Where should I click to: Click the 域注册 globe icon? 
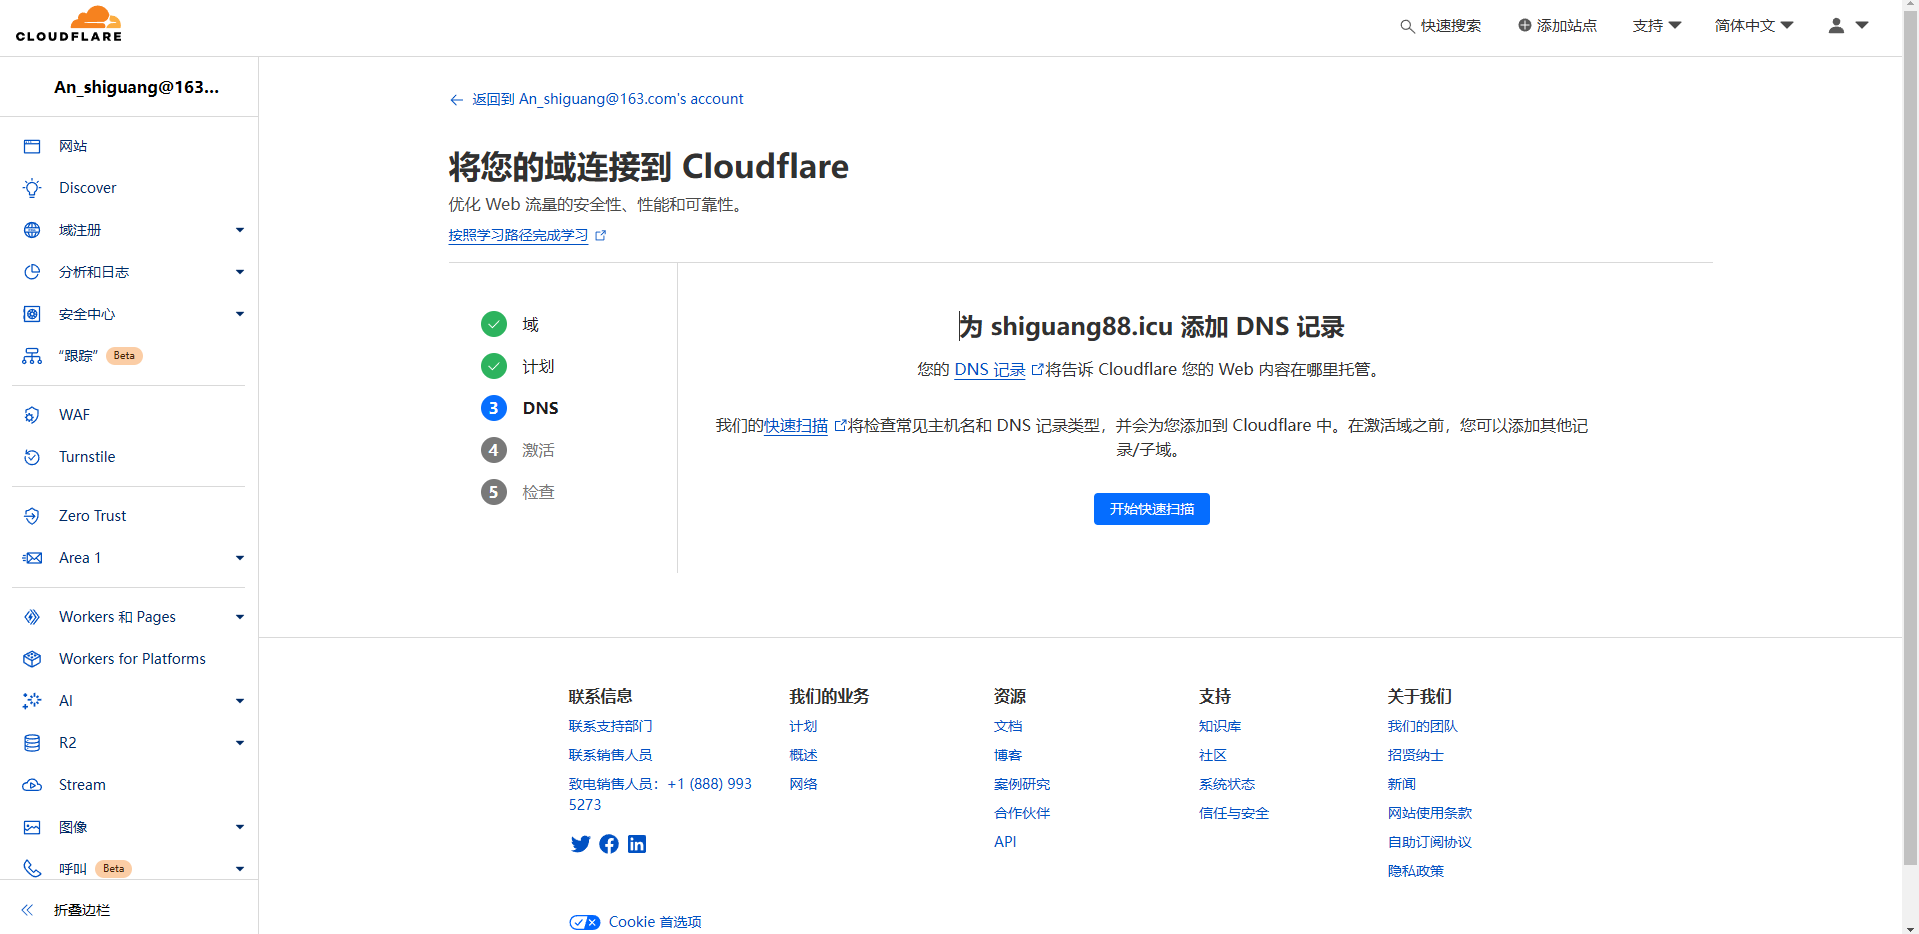coord(32,230)
